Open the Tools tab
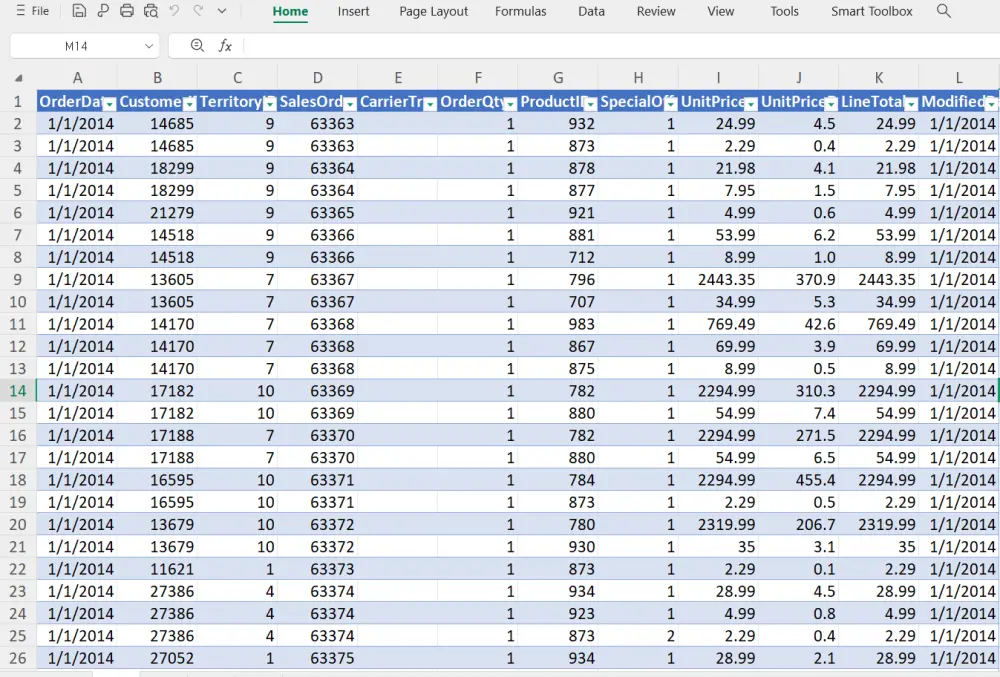 click(x=784, y=11)
